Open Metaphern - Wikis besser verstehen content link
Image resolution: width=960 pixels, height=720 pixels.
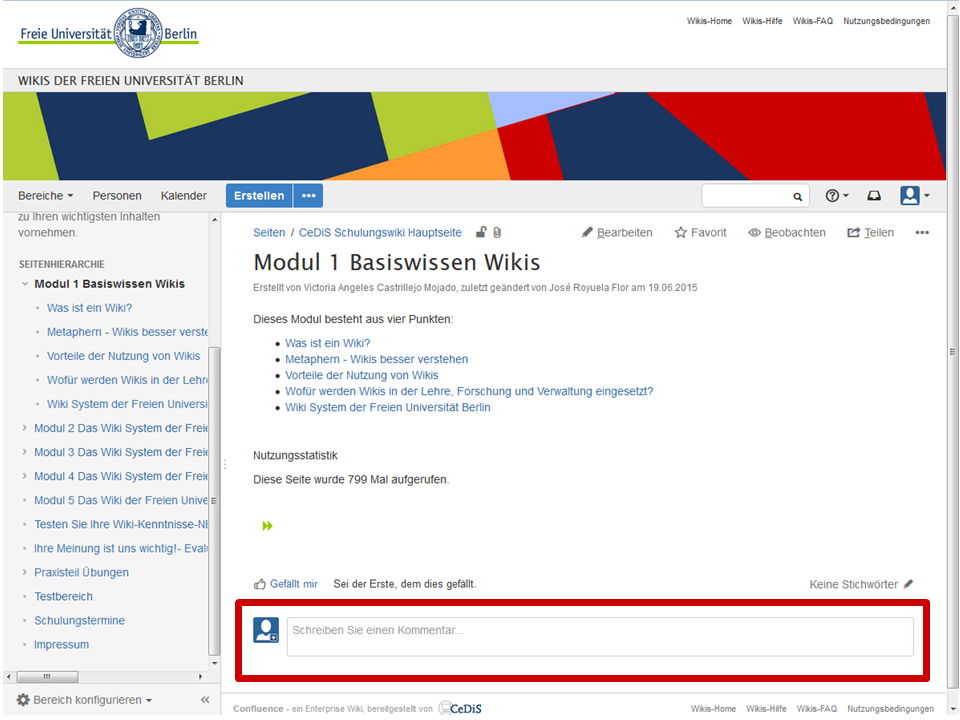click(377, 359)
